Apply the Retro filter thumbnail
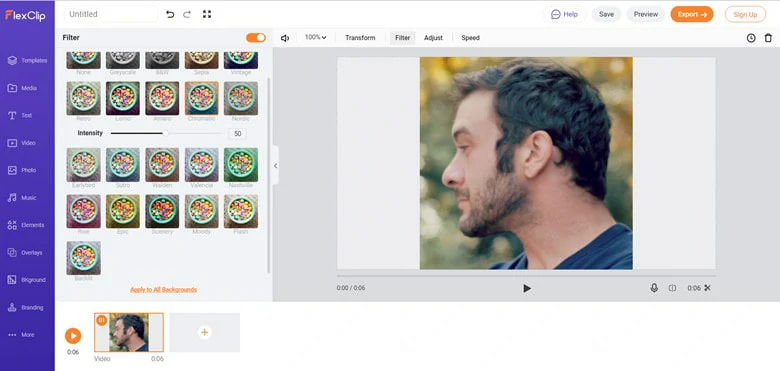Screen dimensions: 780x371 click(x=84, y=98)
